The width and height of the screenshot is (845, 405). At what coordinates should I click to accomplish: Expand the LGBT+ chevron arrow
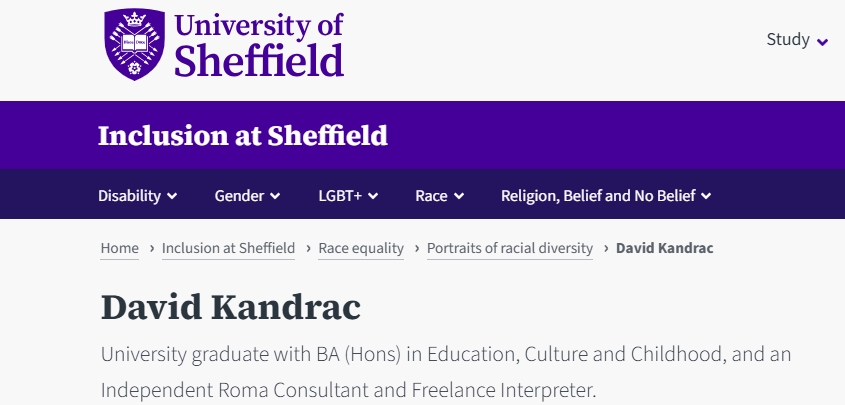[x=373, y=196]
